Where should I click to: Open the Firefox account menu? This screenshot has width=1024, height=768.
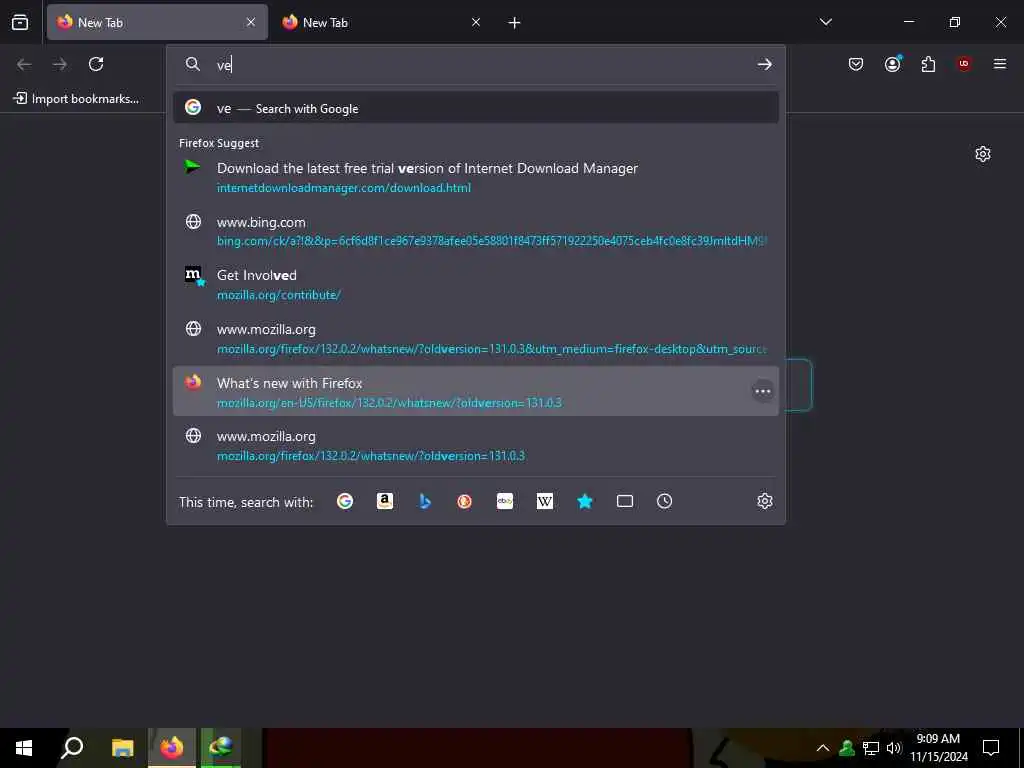tap(893, 64)
